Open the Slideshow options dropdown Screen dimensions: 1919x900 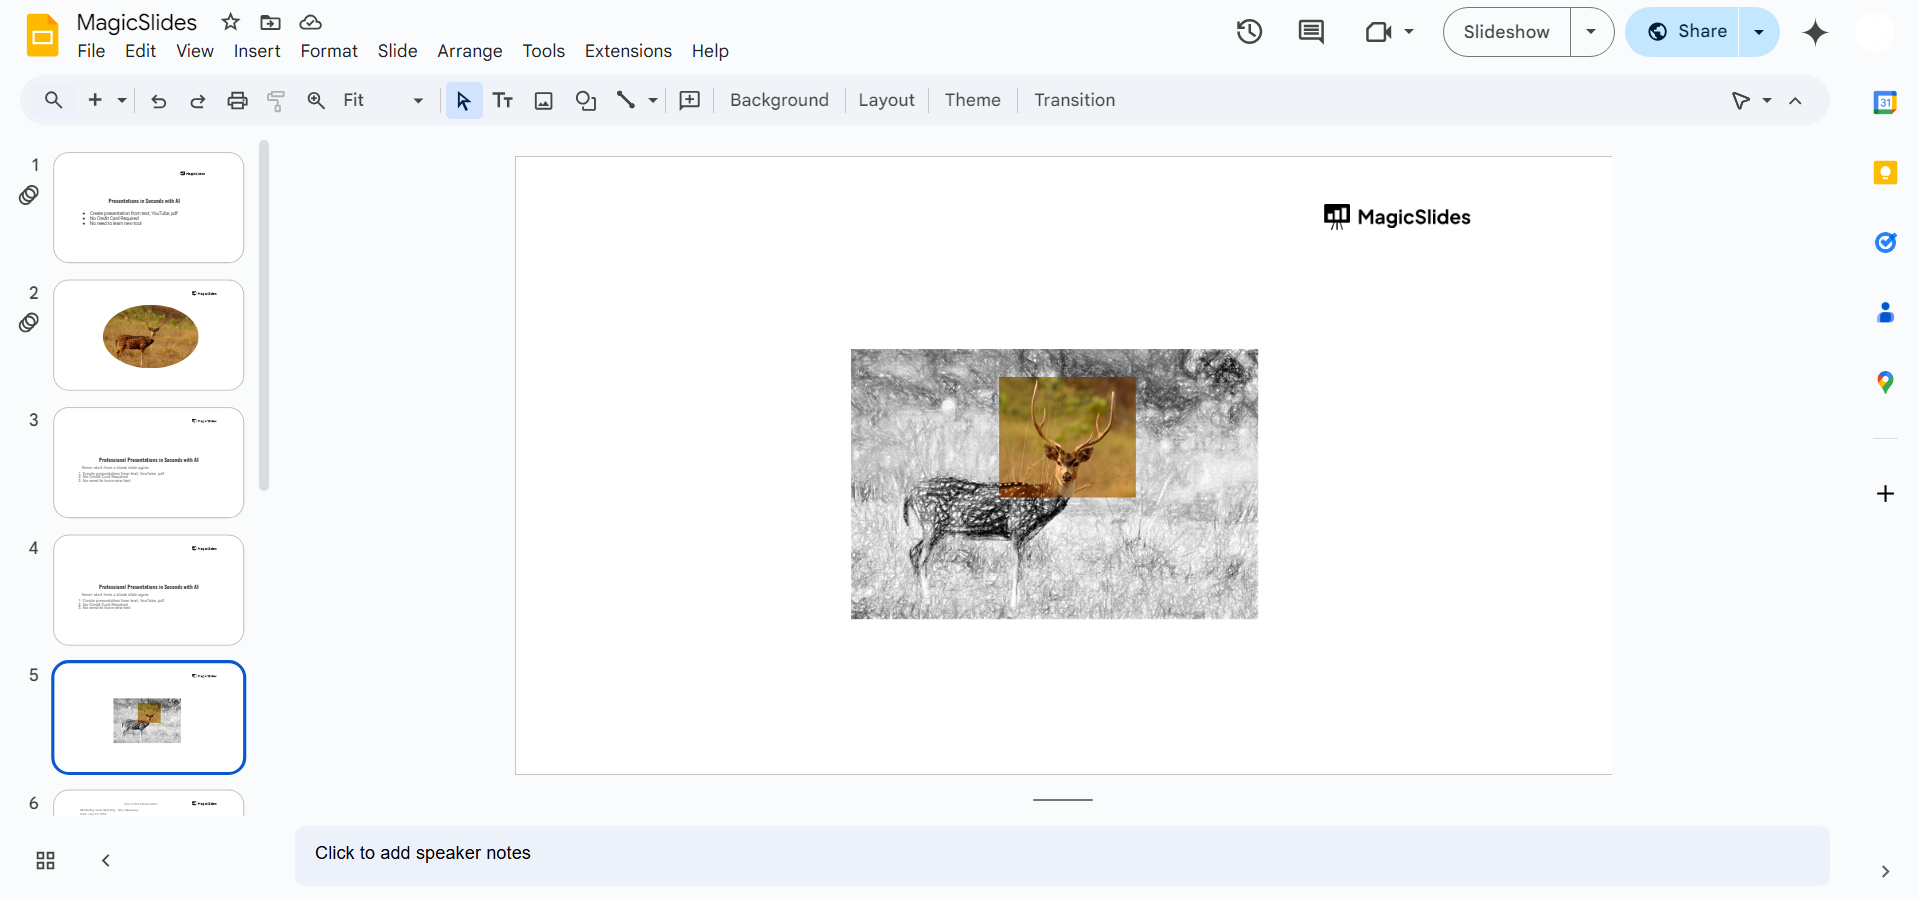click(x=1591, y=31)
